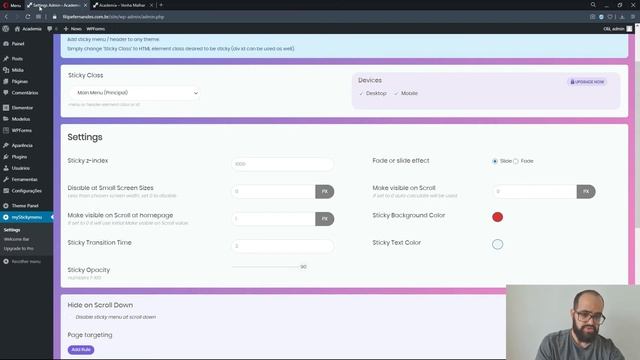The height and width of the screenshot is (360, 640).
Task: Click the browser back arrow
Action: click(6, 17)
